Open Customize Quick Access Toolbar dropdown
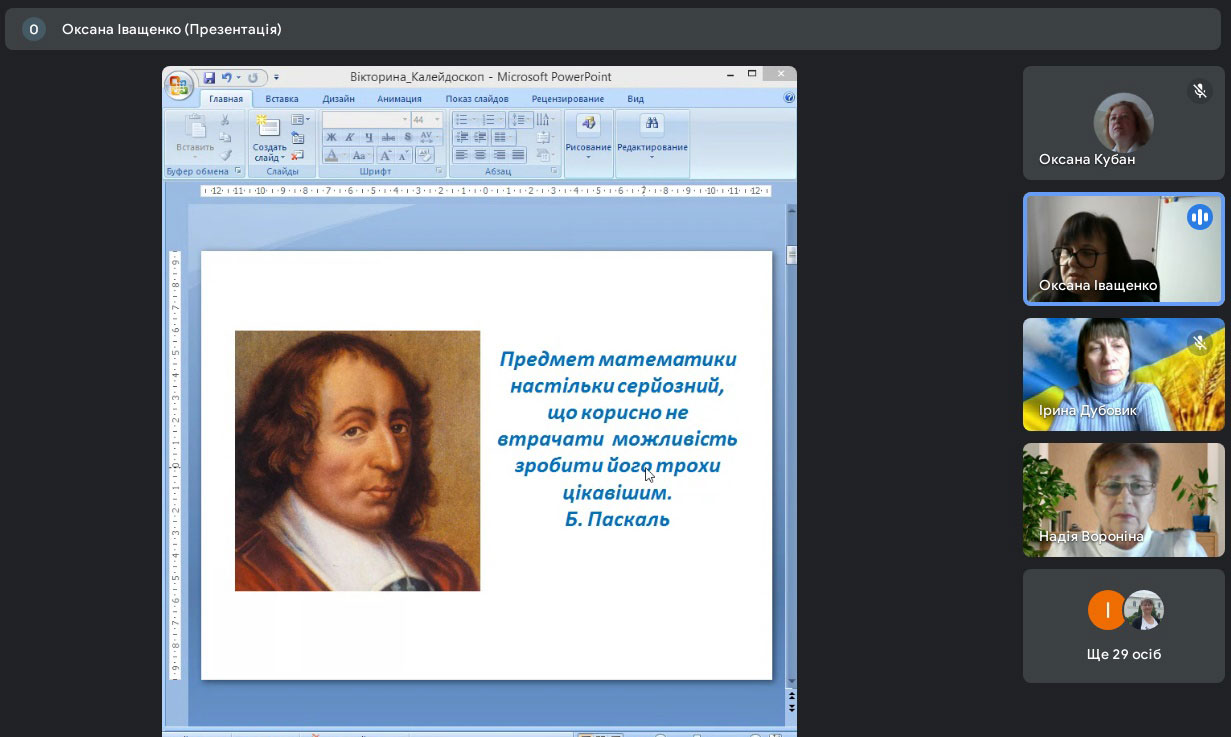Screen dimensions: 1231x737 click(x=276, y=77)
